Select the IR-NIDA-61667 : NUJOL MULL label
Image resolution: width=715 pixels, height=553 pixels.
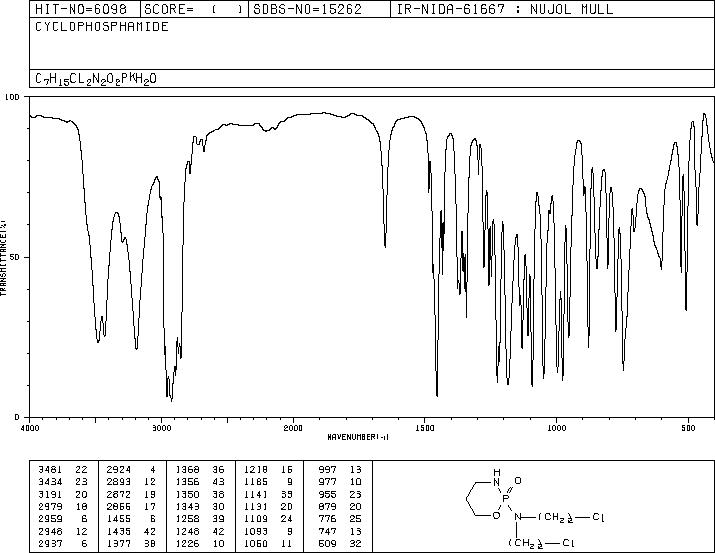tap(505, 9)
